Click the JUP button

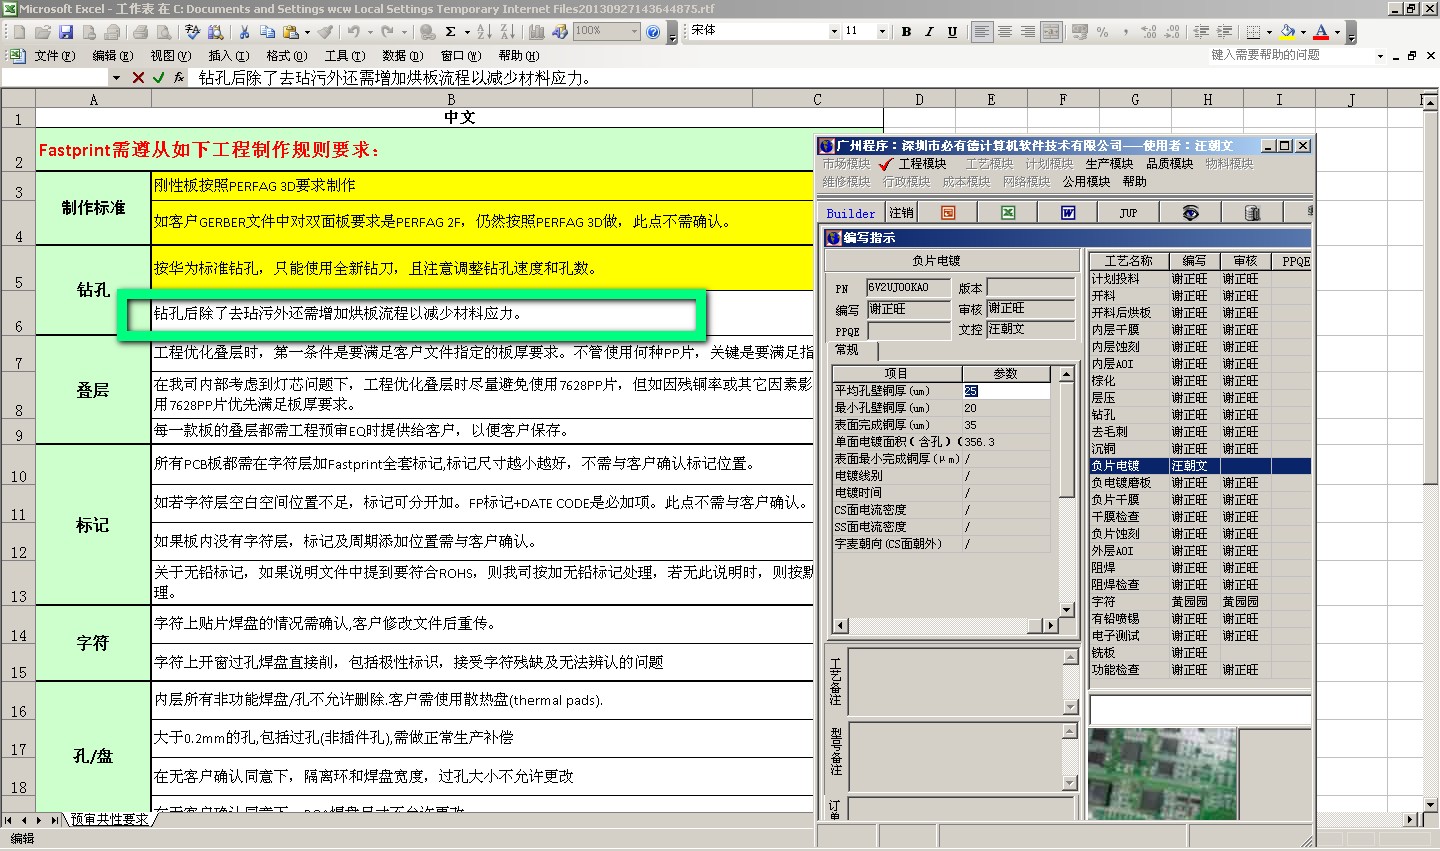1128,213
